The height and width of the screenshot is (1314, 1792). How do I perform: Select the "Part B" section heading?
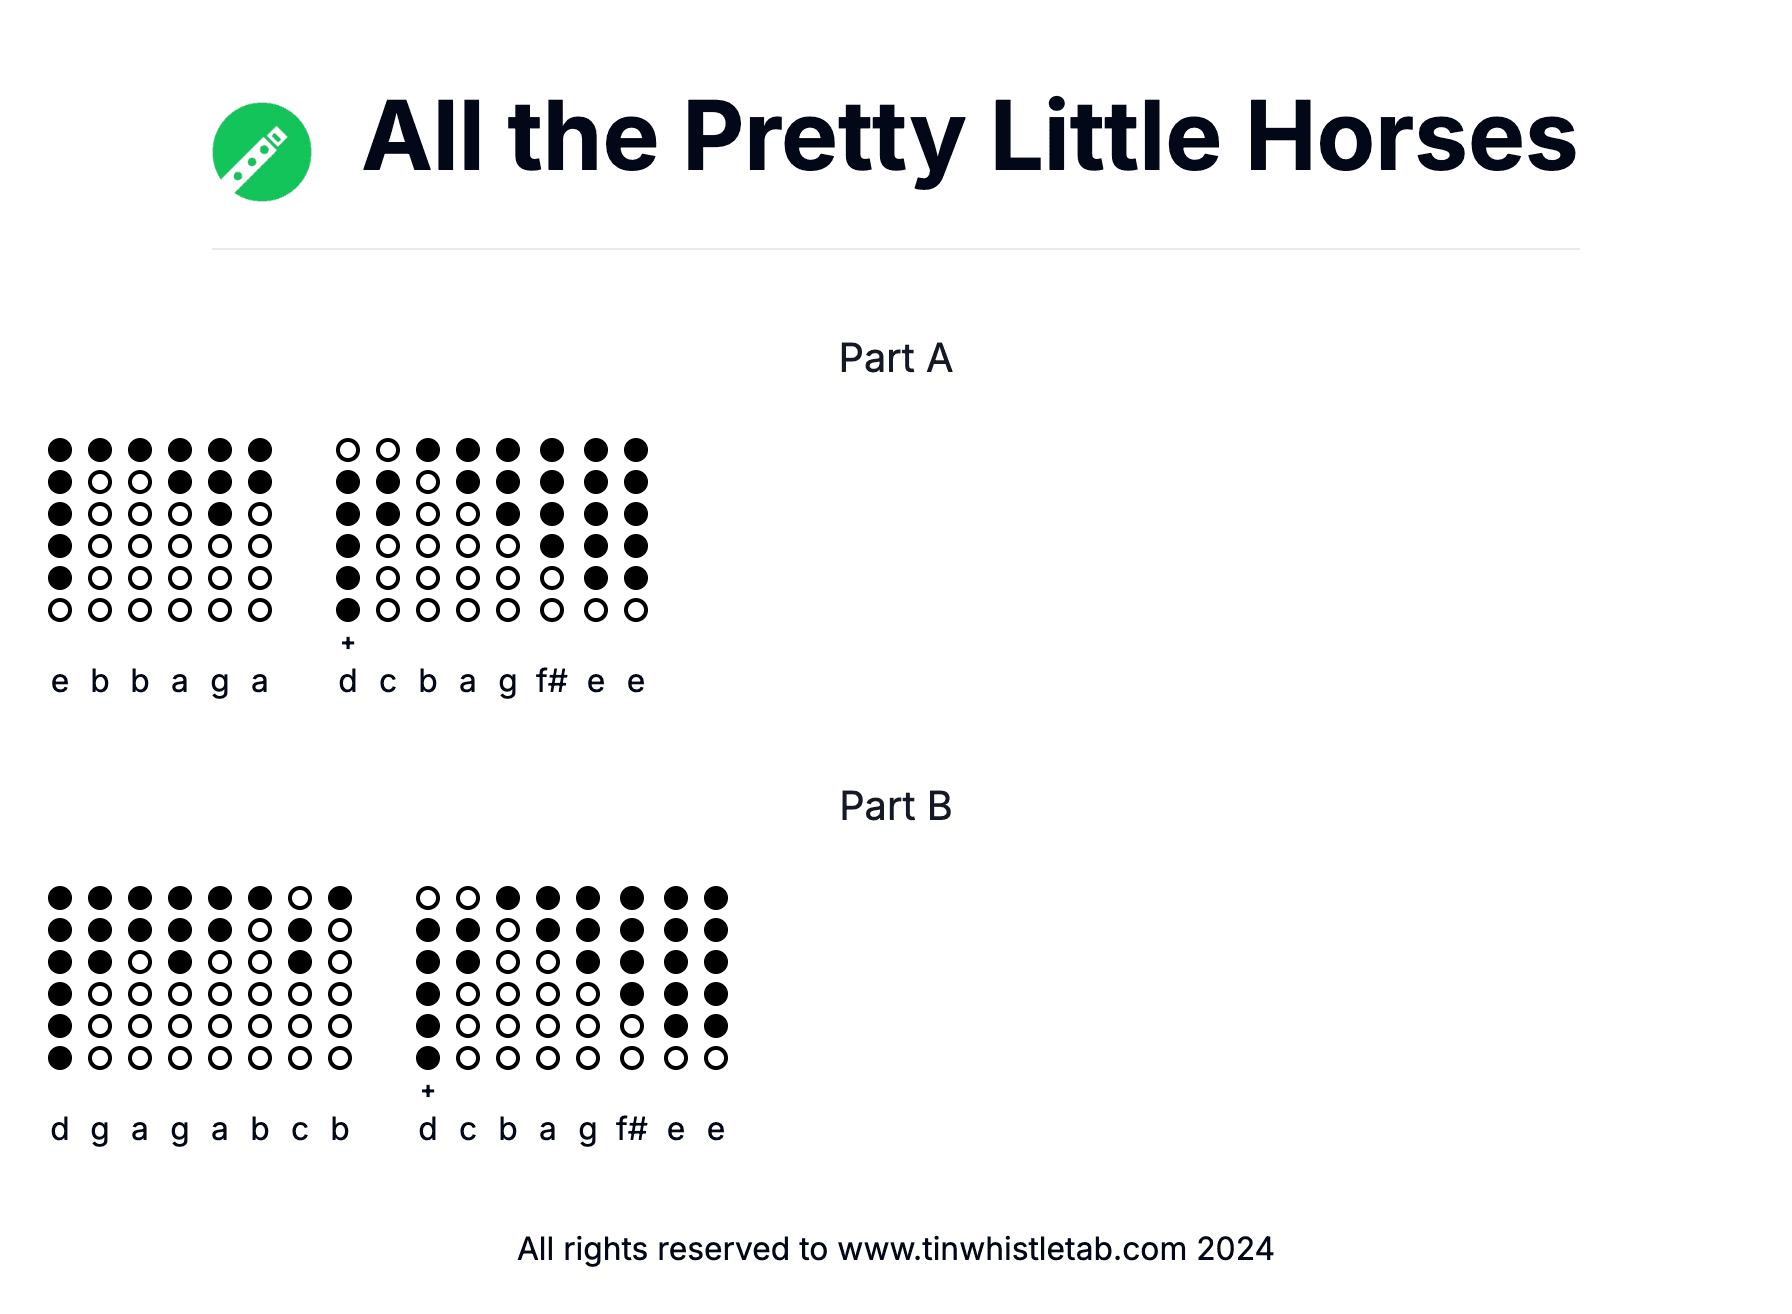(x=895, y=806)
